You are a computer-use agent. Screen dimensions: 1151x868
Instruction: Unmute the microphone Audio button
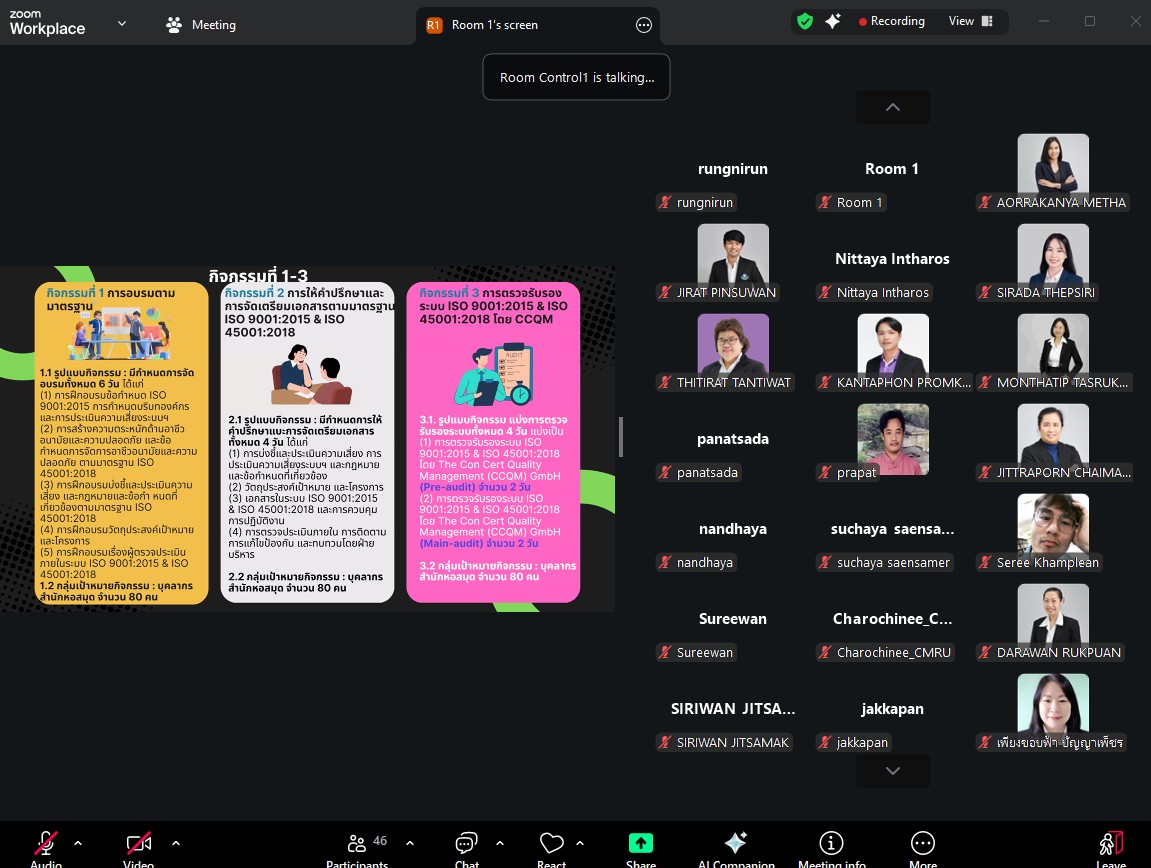[46, 845]
